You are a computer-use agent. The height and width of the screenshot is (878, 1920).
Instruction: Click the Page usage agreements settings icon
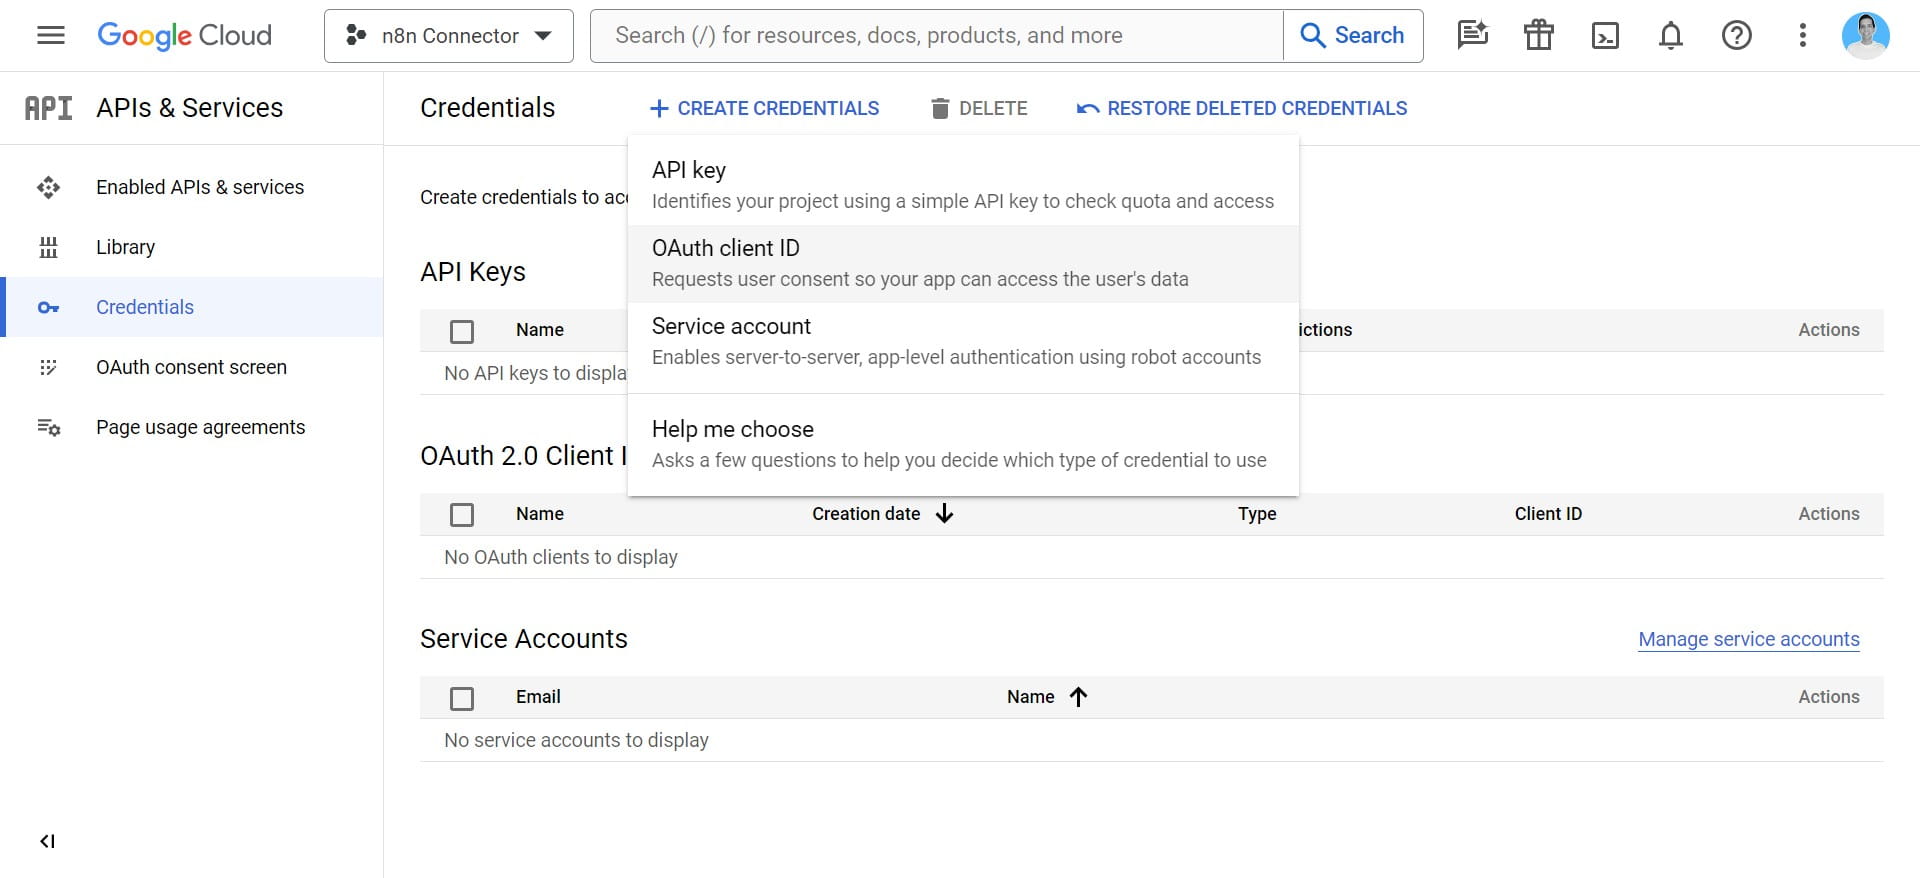tap(49, 427)
